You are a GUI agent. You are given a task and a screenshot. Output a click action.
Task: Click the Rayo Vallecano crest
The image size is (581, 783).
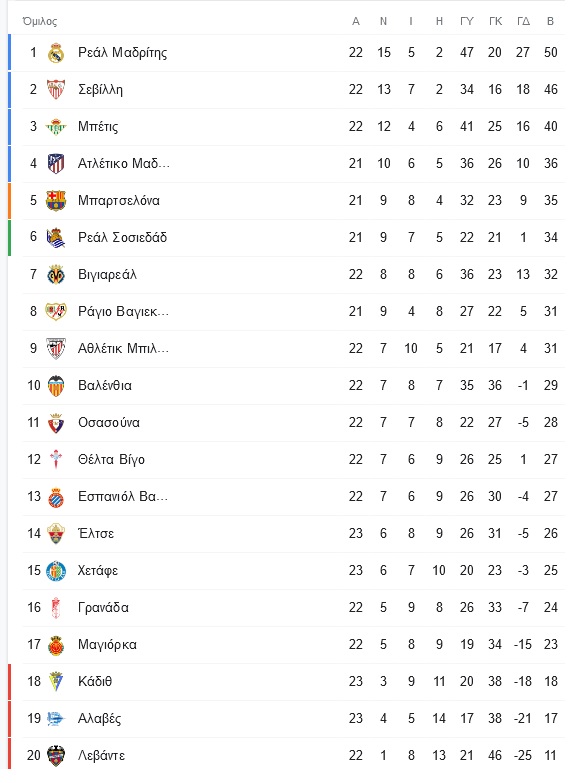click(x=56, y=312)
